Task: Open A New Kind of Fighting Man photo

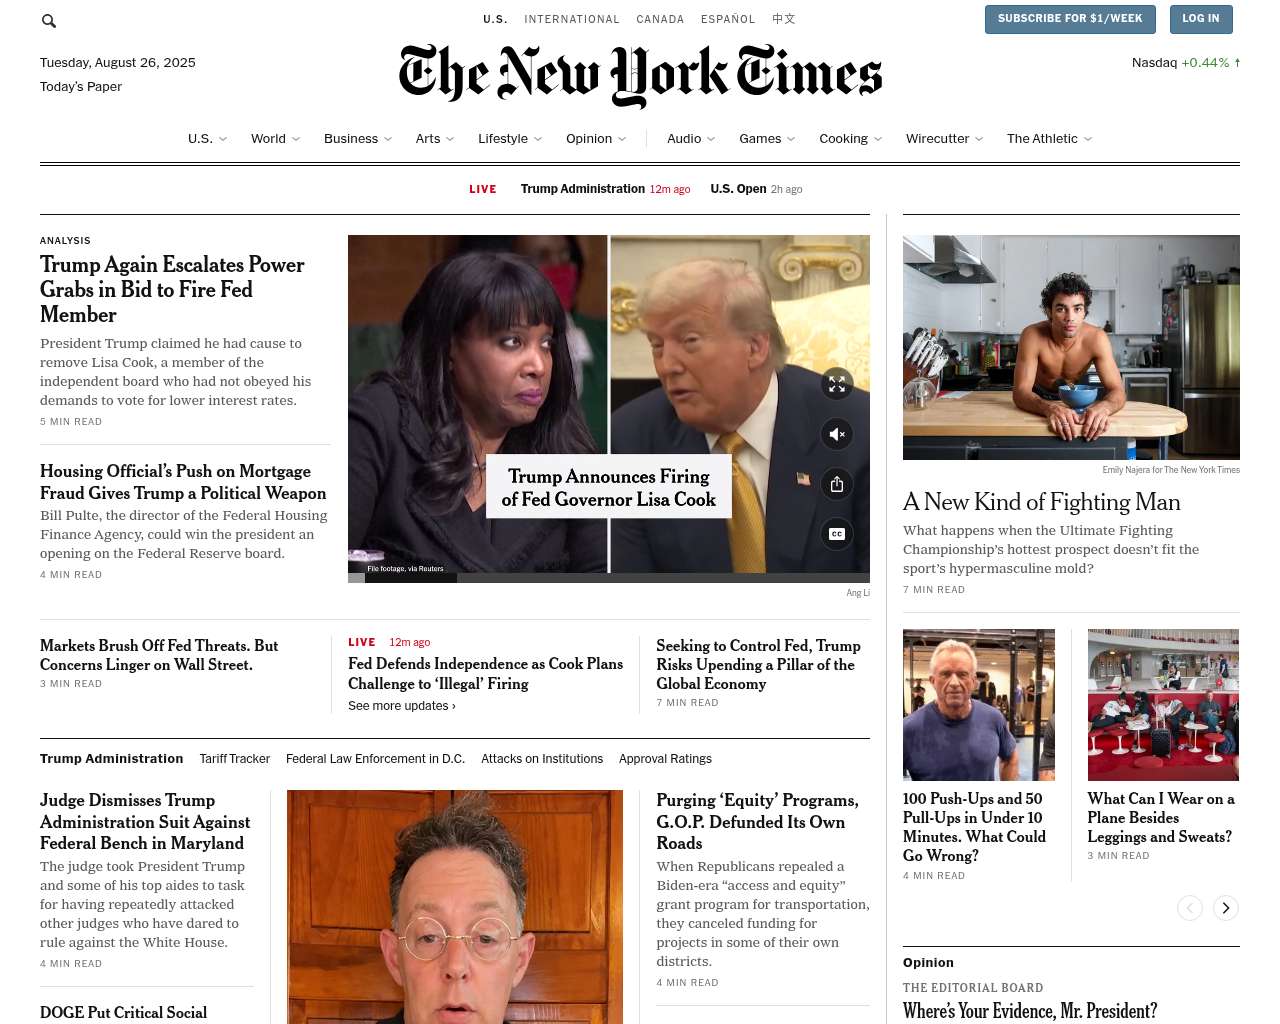Action: pos(1071,348)
